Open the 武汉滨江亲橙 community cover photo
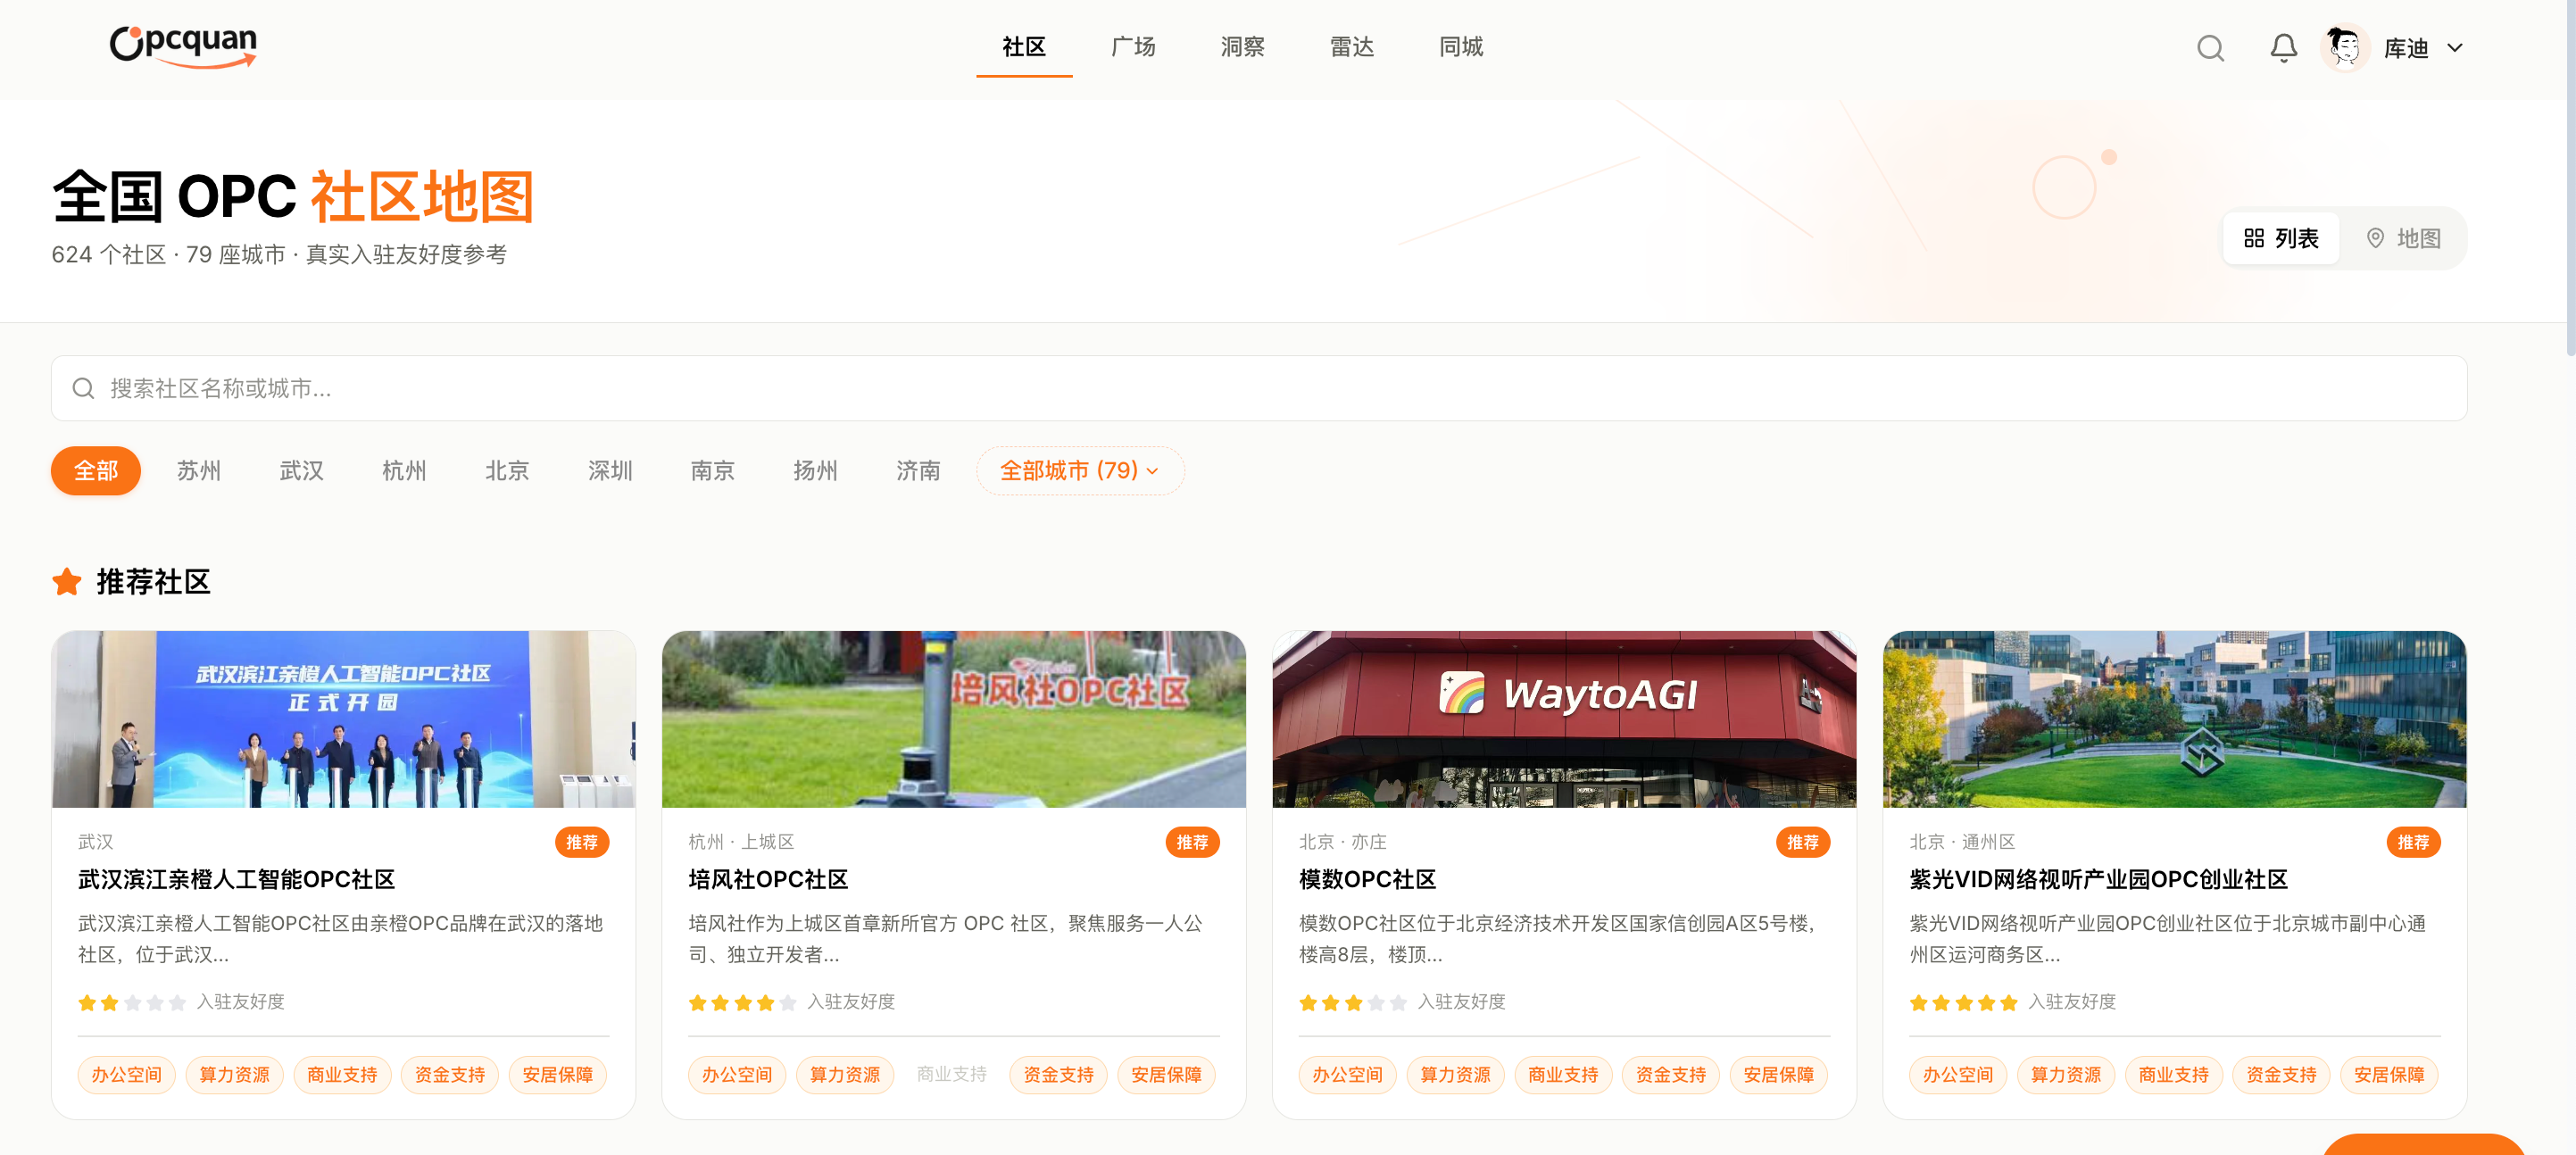 pyautogui.click(x=344, y=719)
